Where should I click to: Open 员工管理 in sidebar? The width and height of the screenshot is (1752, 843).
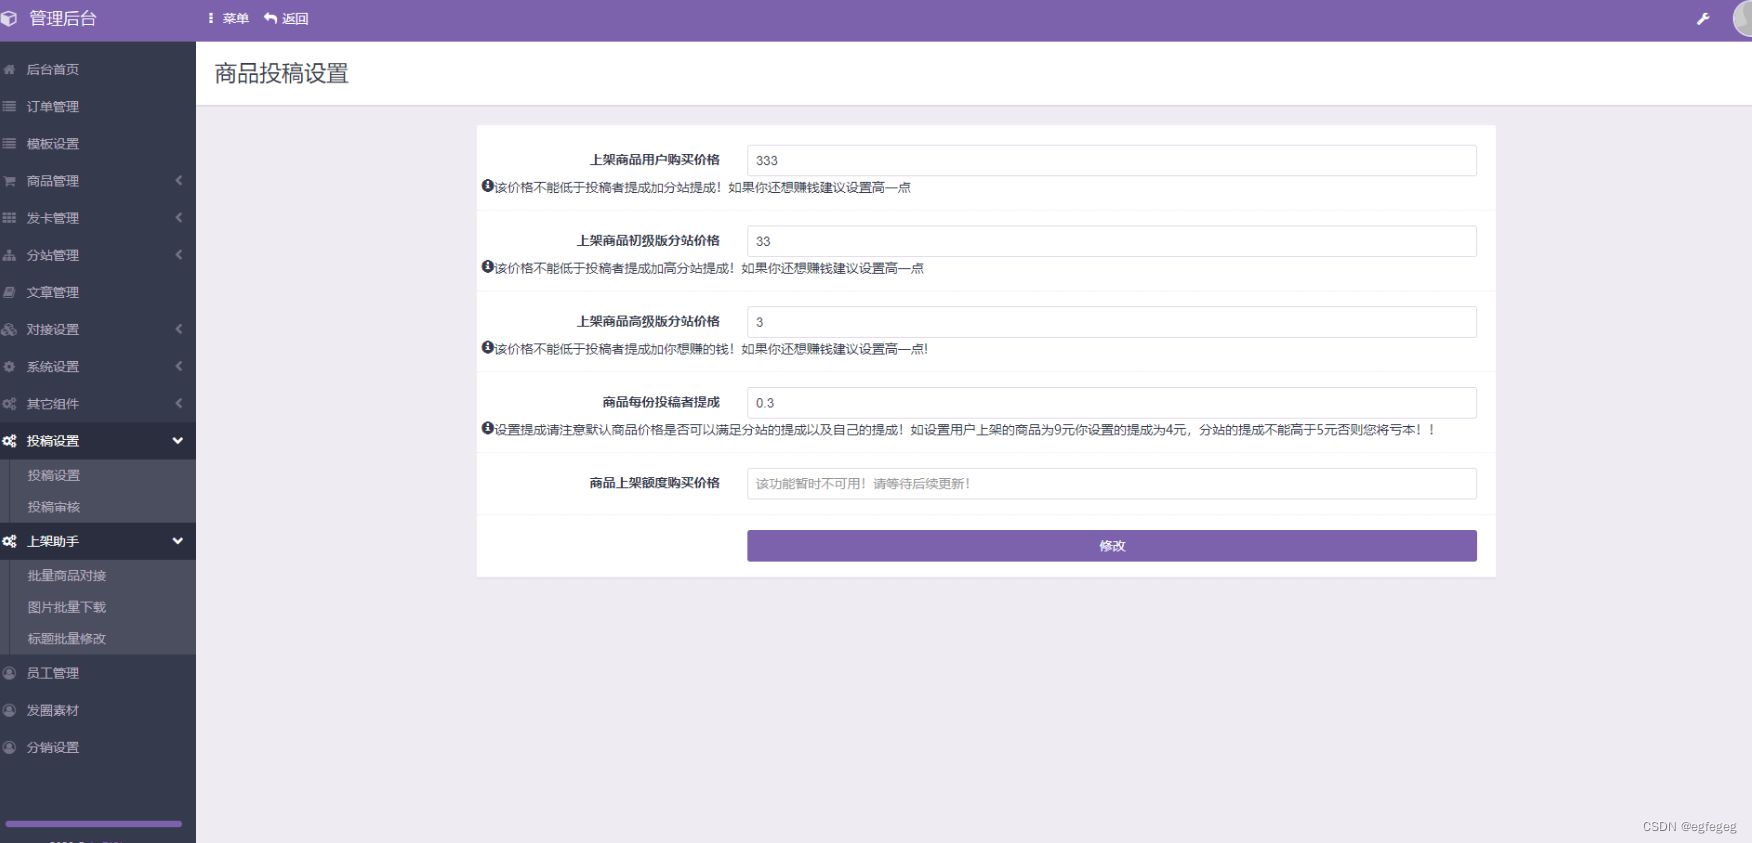point(53,673)
